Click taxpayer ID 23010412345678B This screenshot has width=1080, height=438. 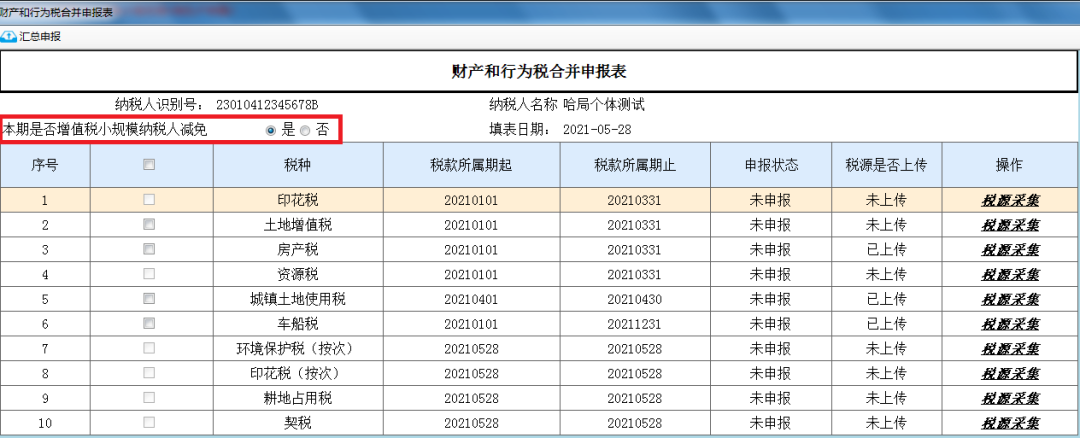point(267,105)
